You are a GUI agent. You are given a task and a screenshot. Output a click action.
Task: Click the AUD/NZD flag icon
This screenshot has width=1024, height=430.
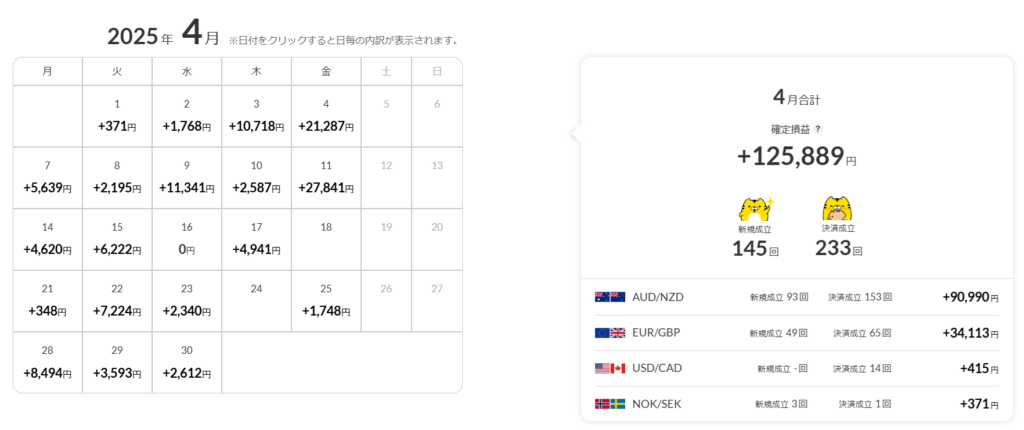(x=609, y=297)
